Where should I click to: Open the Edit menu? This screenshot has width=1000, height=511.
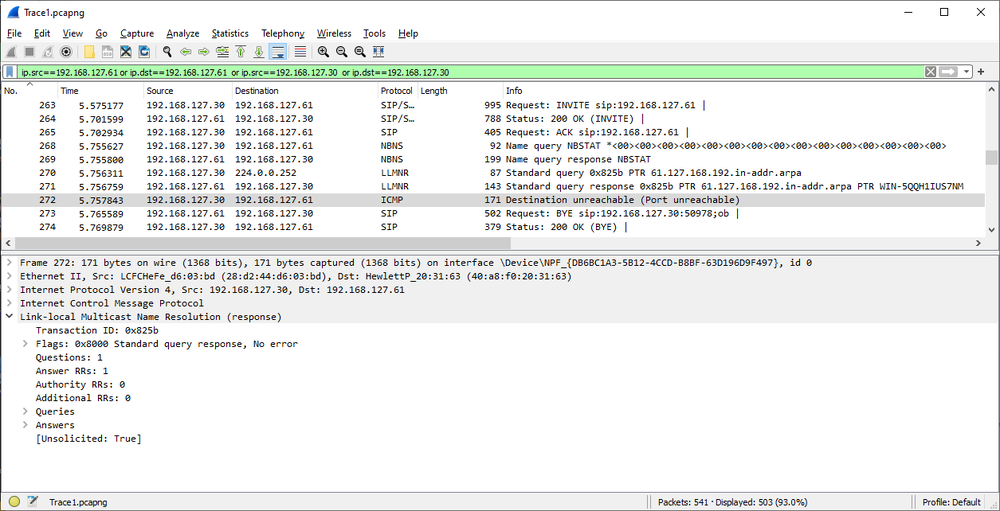42,33
